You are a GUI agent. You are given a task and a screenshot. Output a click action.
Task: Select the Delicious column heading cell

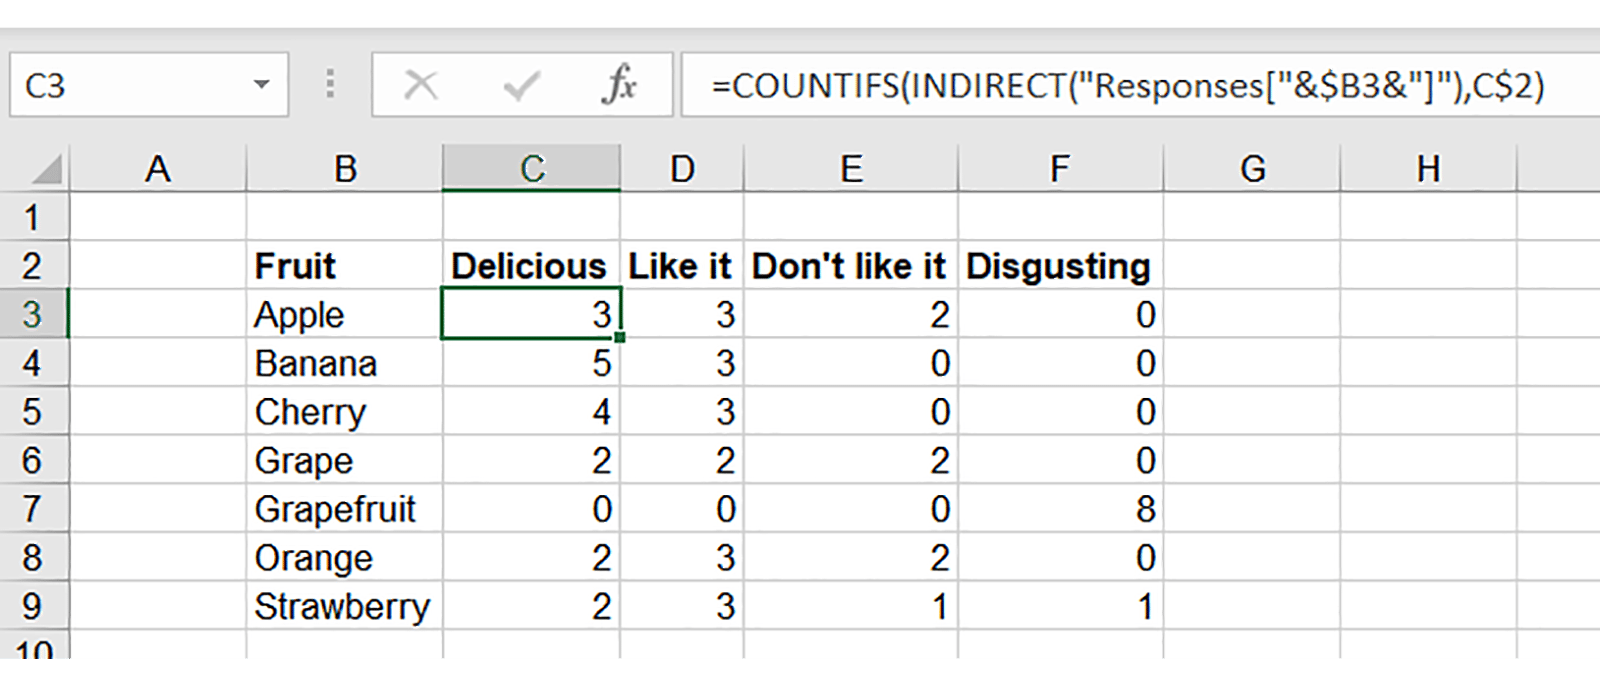click(x=530, y=266)
